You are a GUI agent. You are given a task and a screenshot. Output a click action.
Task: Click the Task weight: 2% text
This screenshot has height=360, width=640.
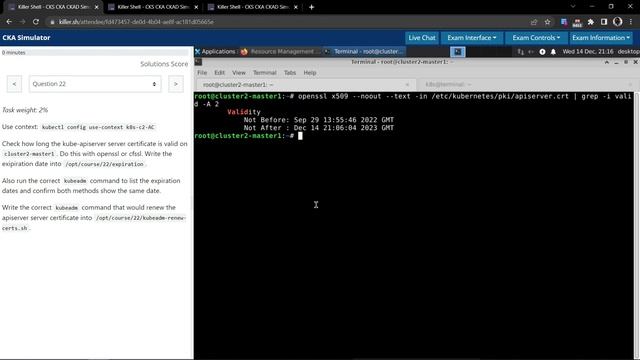coord(25,110)
